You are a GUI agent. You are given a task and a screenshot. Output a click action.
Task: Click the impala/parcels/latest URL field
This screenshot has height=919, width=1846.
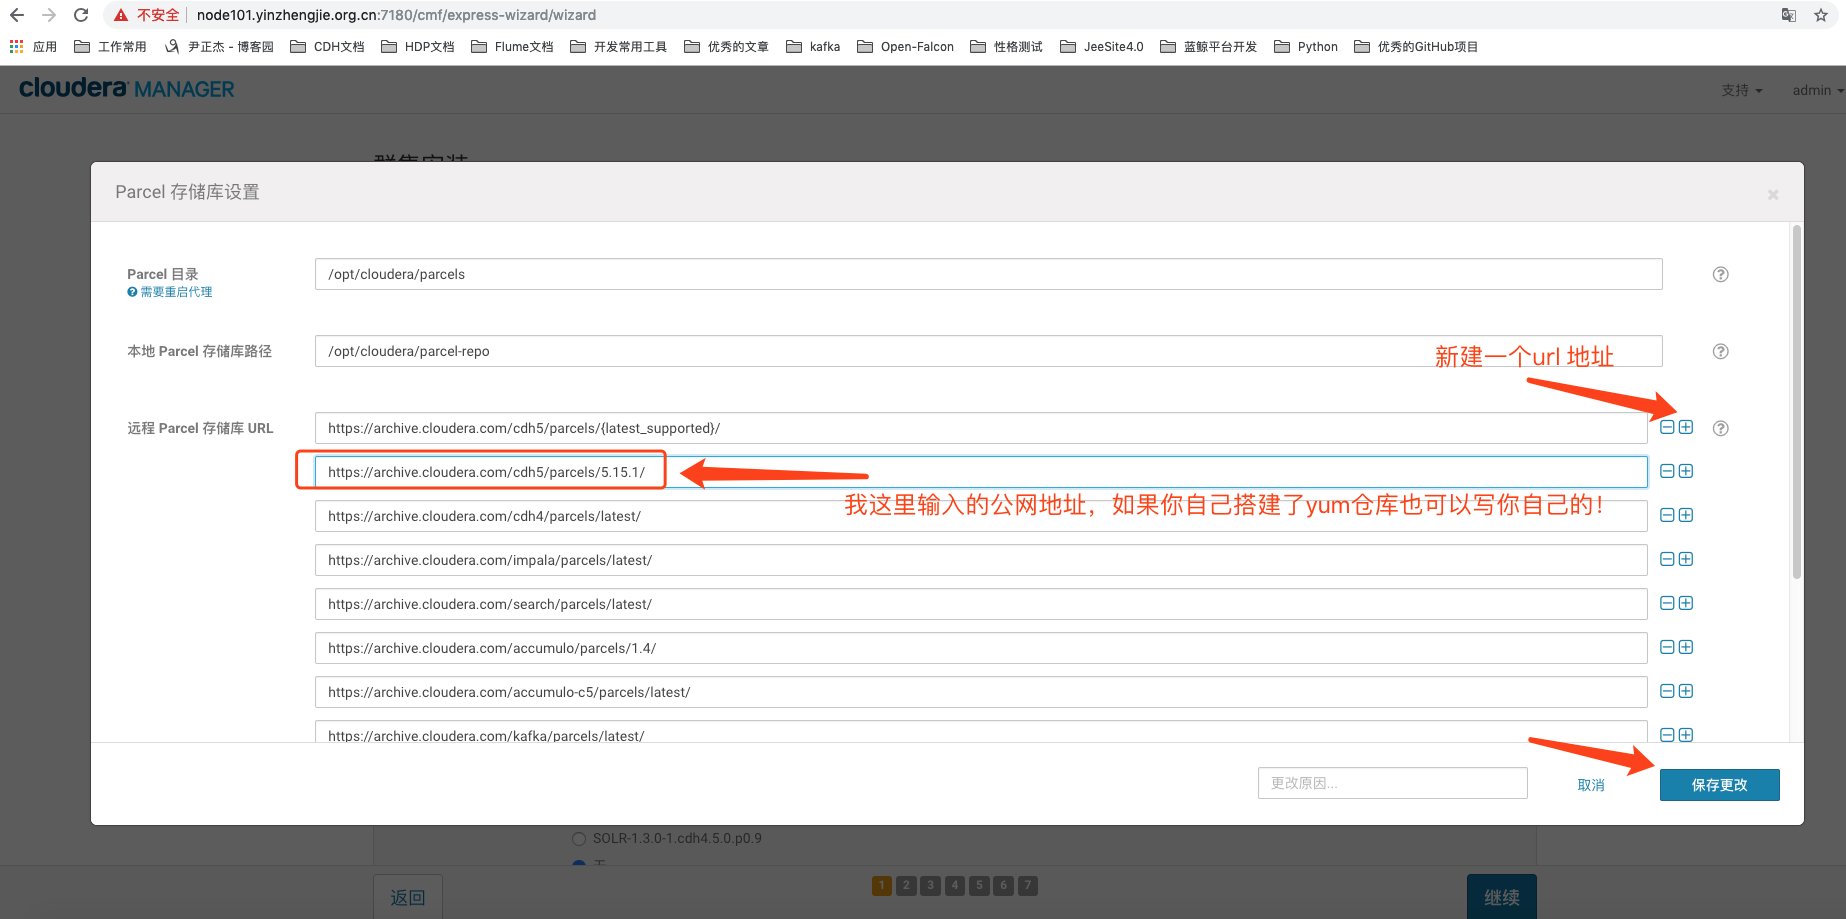pos(981,560)
